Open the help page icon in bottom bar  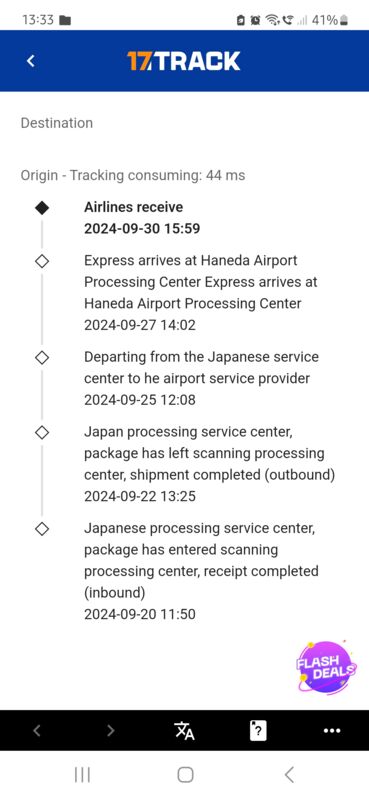pos(258,731)
